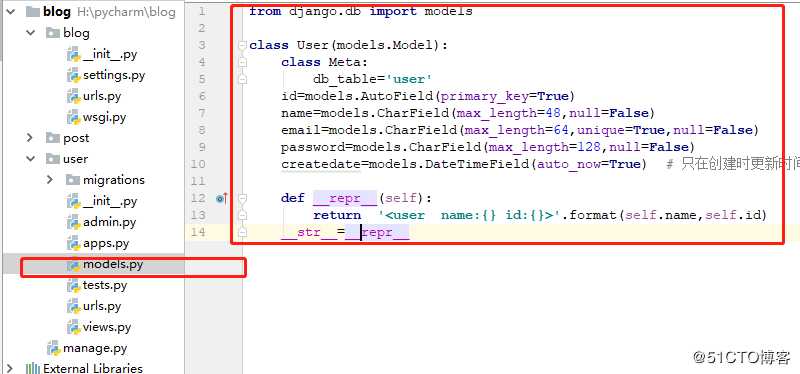Click the tests.py Python file icon
800x374 pixels.
tap(74, 285)
